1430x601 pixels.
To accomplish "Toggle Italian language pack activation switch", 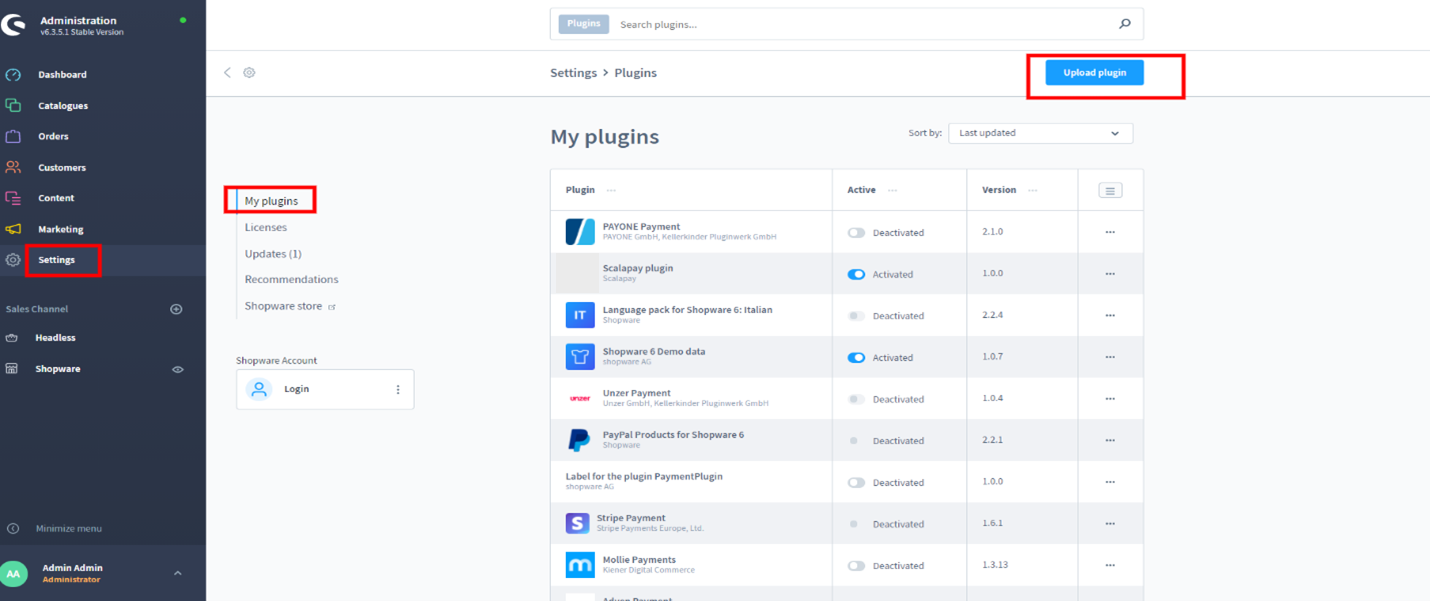I will coord(856,316).
